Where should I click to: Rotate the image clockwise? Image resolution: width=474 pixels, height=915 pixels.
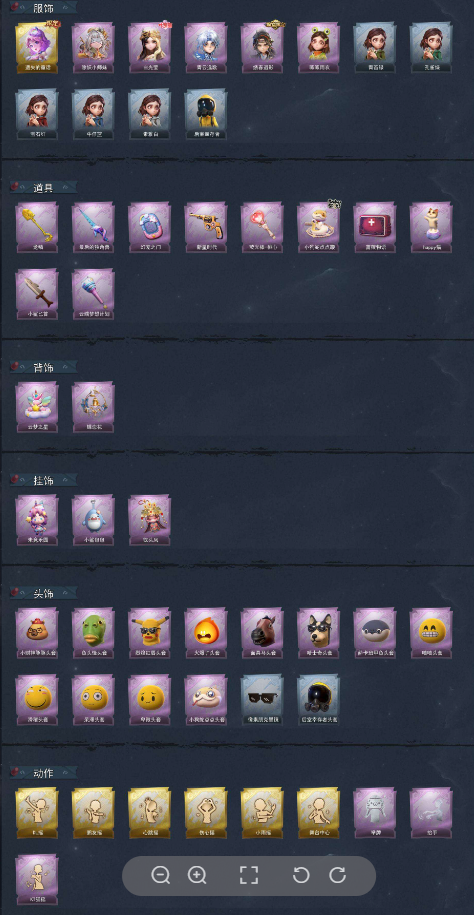(x=337, y=875)
